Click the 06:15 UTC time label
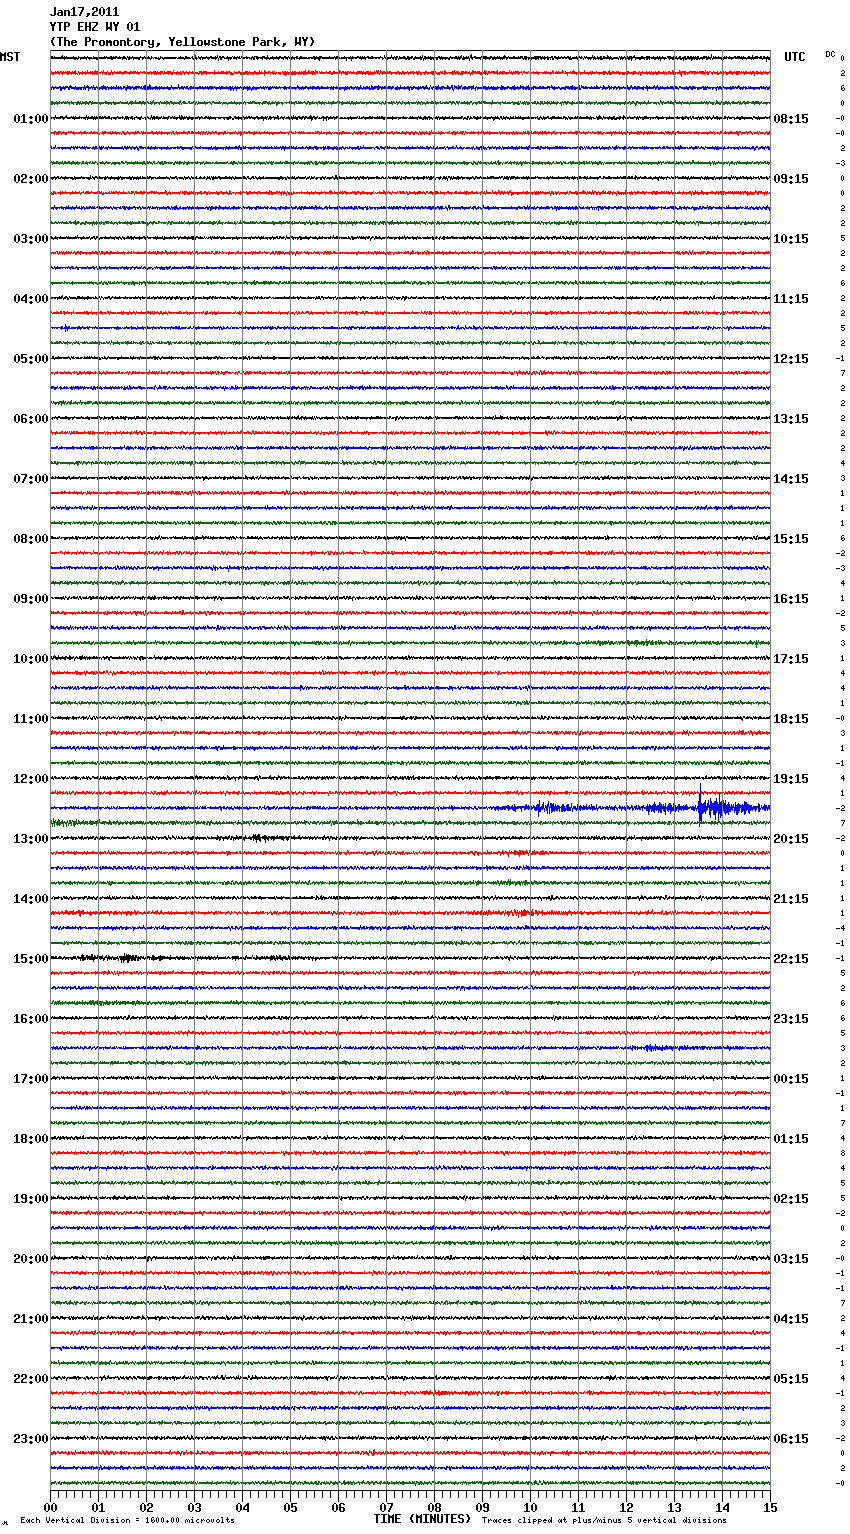This screenshot has width=850, height=1534. (x=791, y=1439)
